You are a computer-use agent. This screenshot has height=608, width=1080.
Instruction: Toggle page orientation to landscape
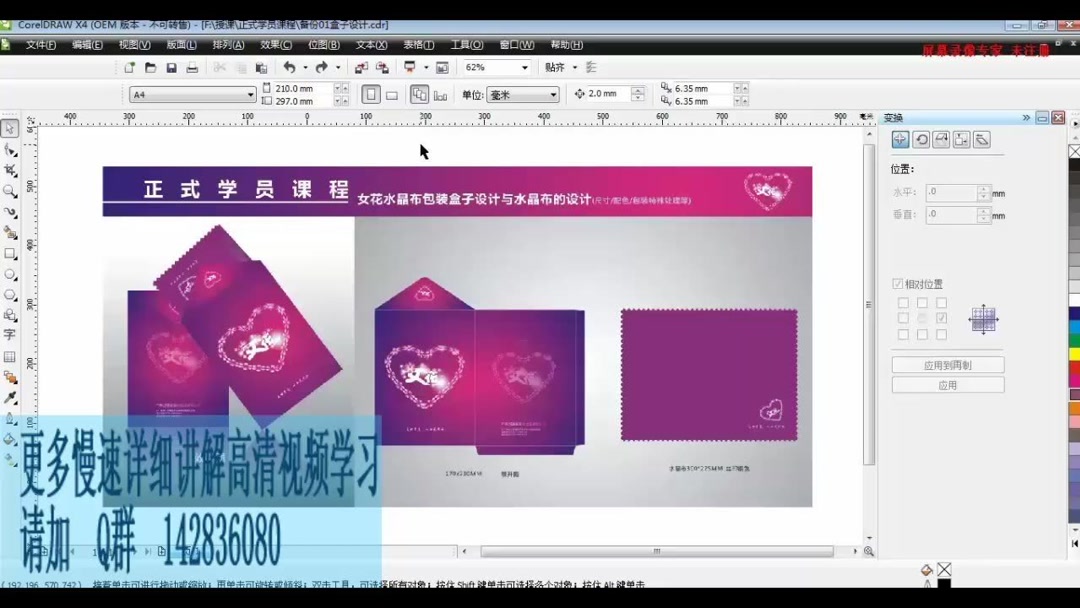[394, 93]
